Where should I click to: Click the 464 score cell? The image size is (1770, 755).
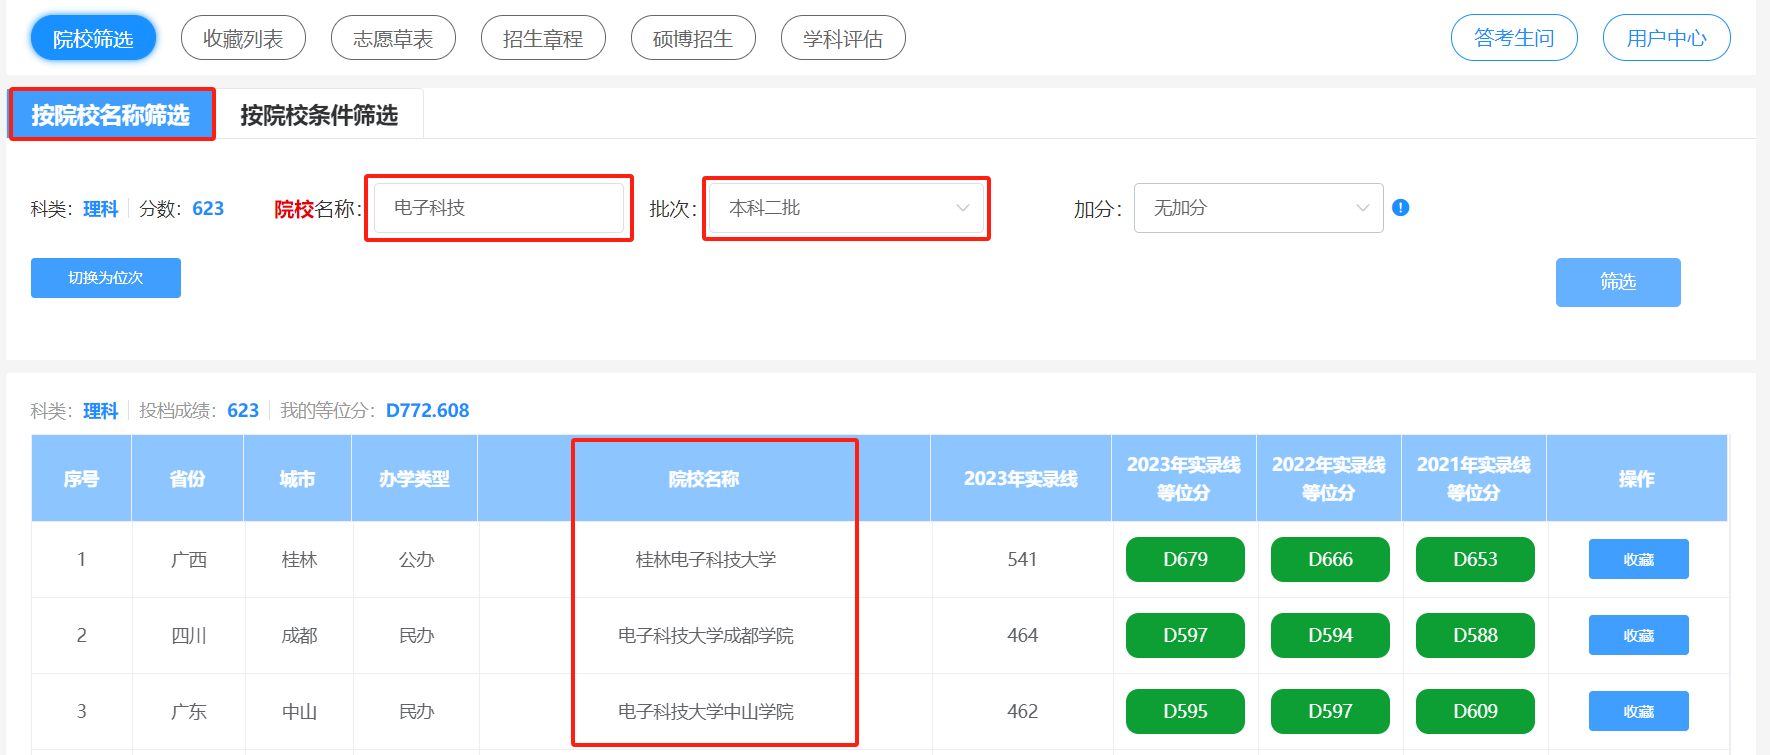(x=1022, y=635)
